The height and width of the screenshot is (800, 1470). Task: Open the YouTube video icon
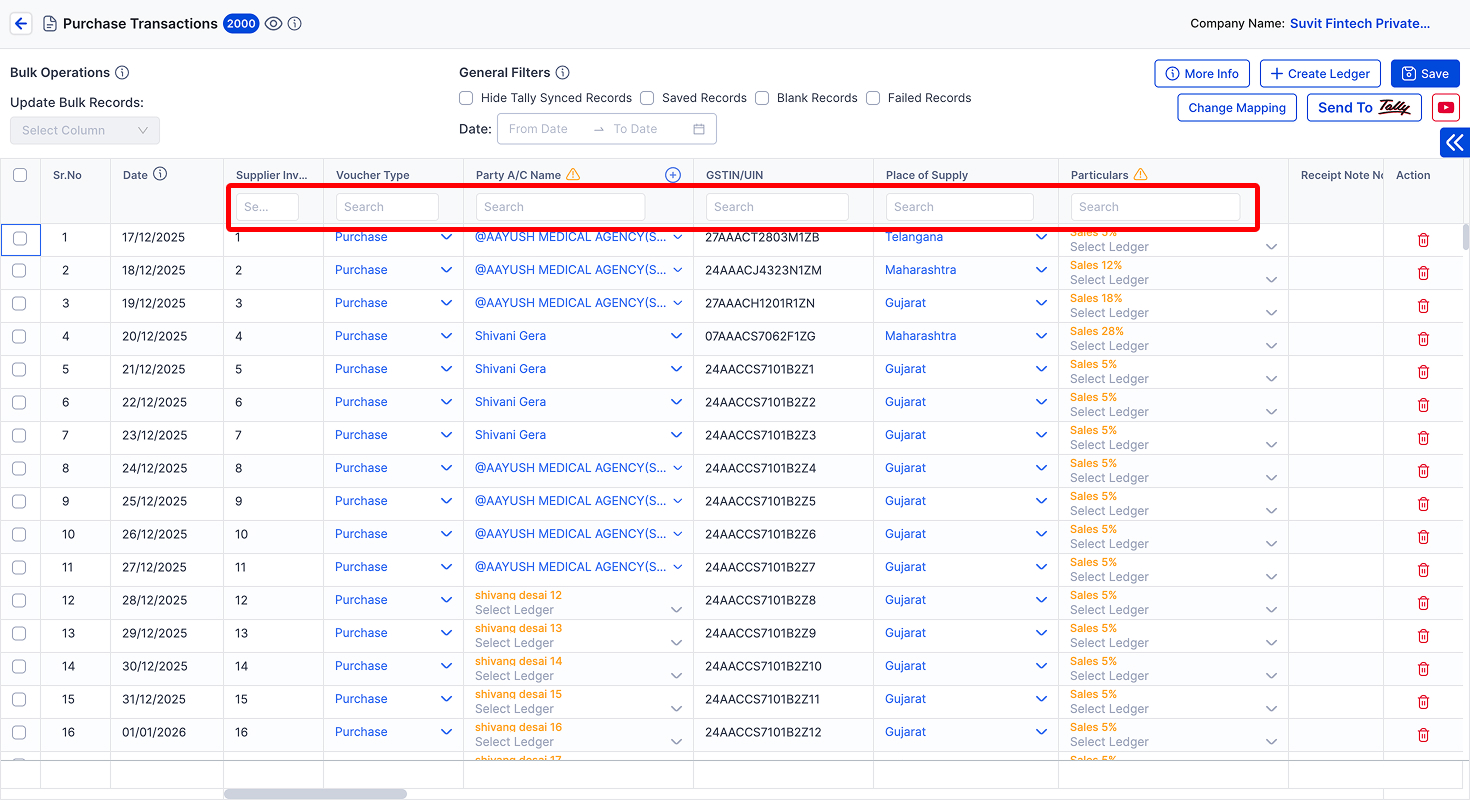tap(1445, 108)
